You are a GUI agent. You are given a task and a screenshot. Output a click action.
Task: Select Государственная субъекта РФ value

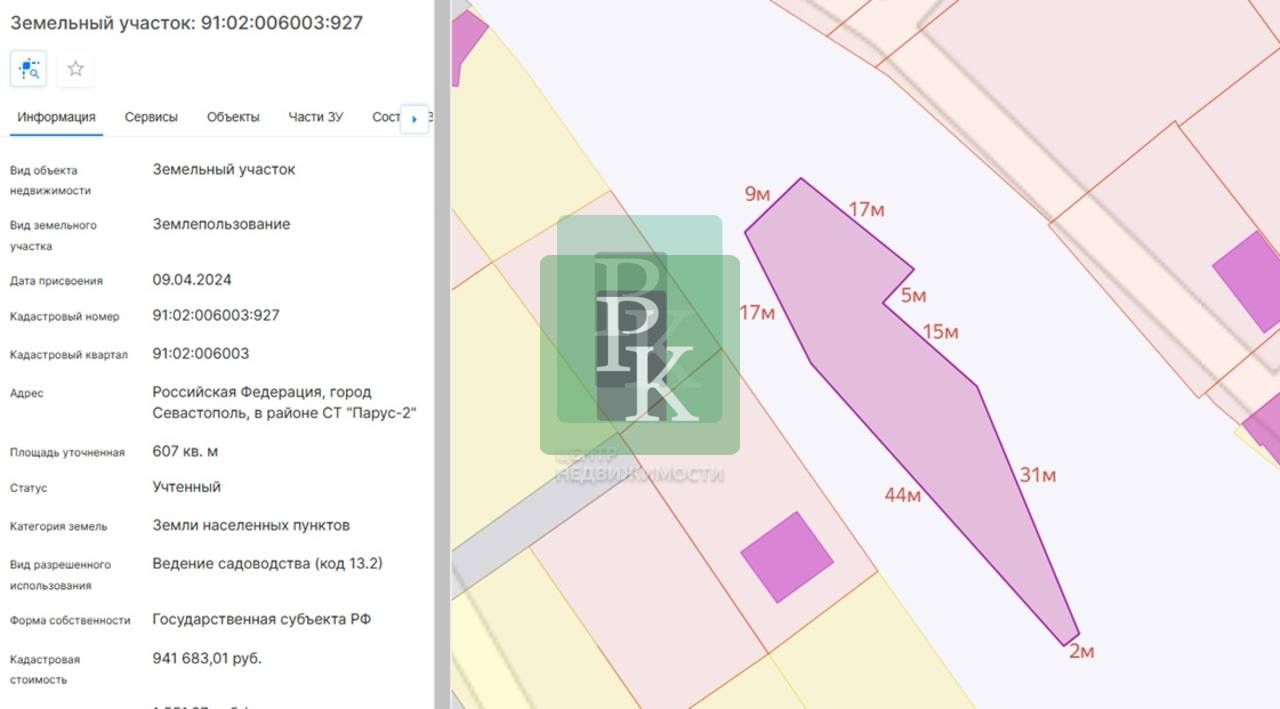point(262,619)
